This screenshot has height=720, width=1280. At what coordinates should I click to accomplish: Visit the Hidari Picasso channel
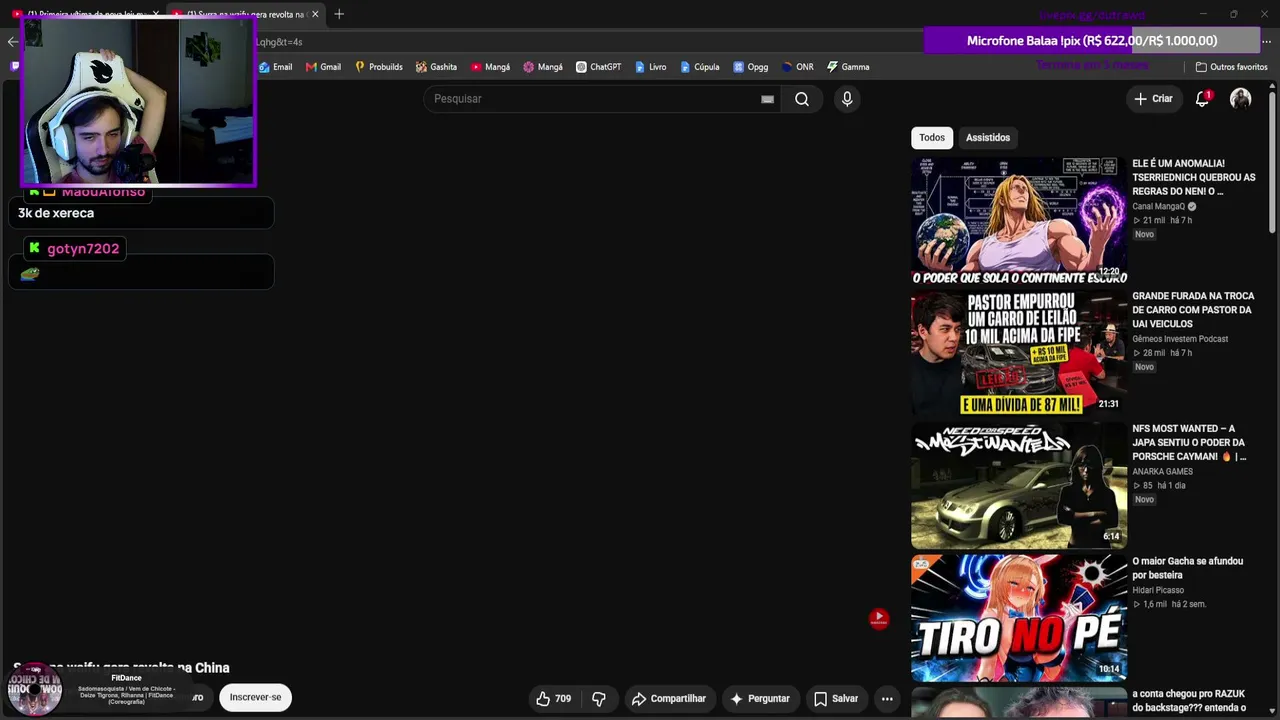(x=1158, y=590)
